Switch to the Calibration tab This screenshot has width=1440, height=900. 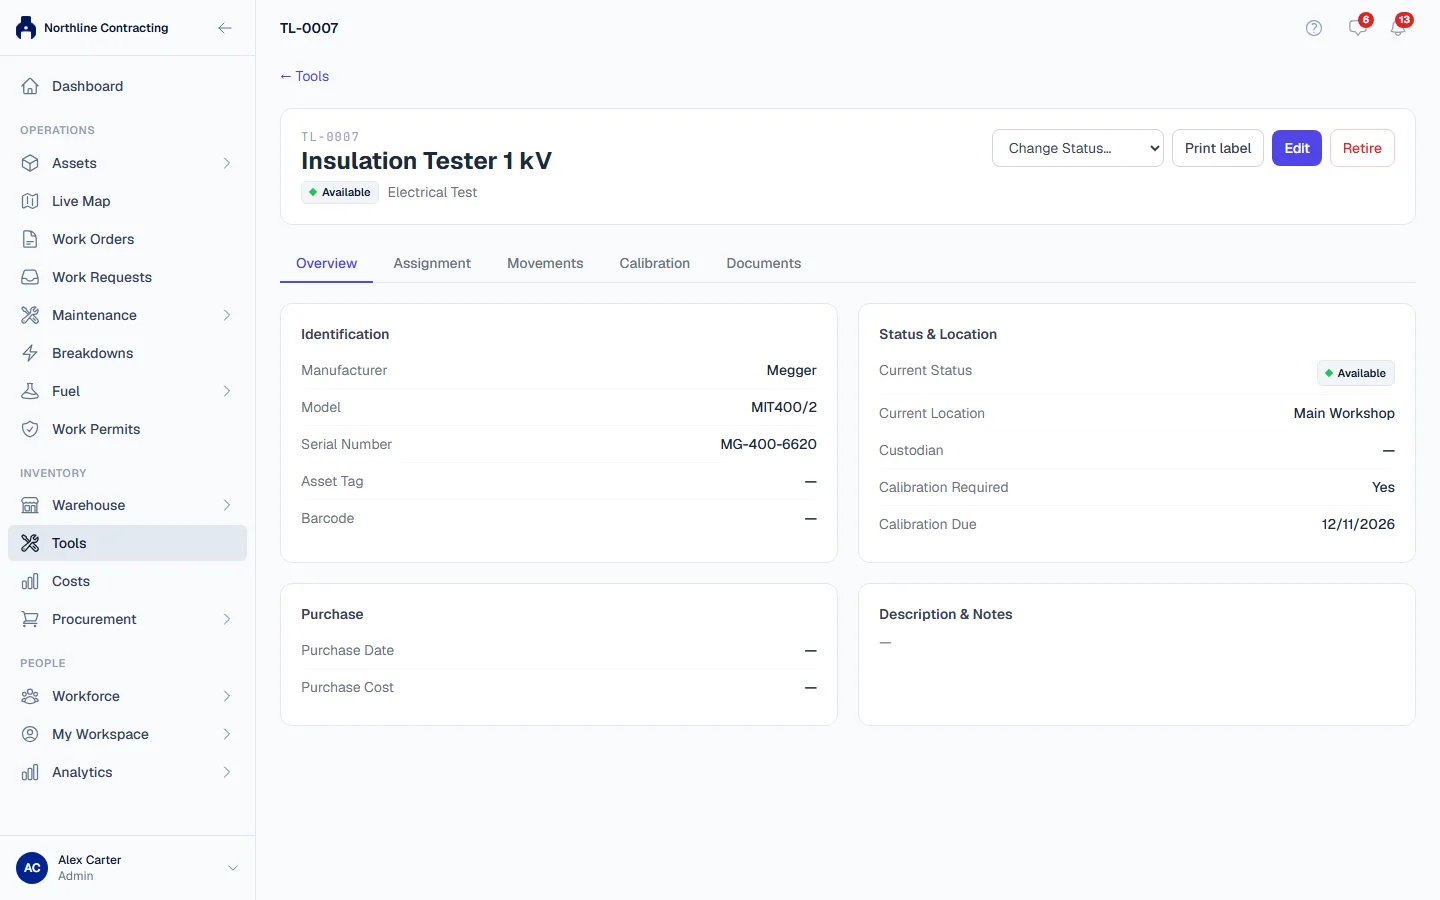click(x=655, y=263)
